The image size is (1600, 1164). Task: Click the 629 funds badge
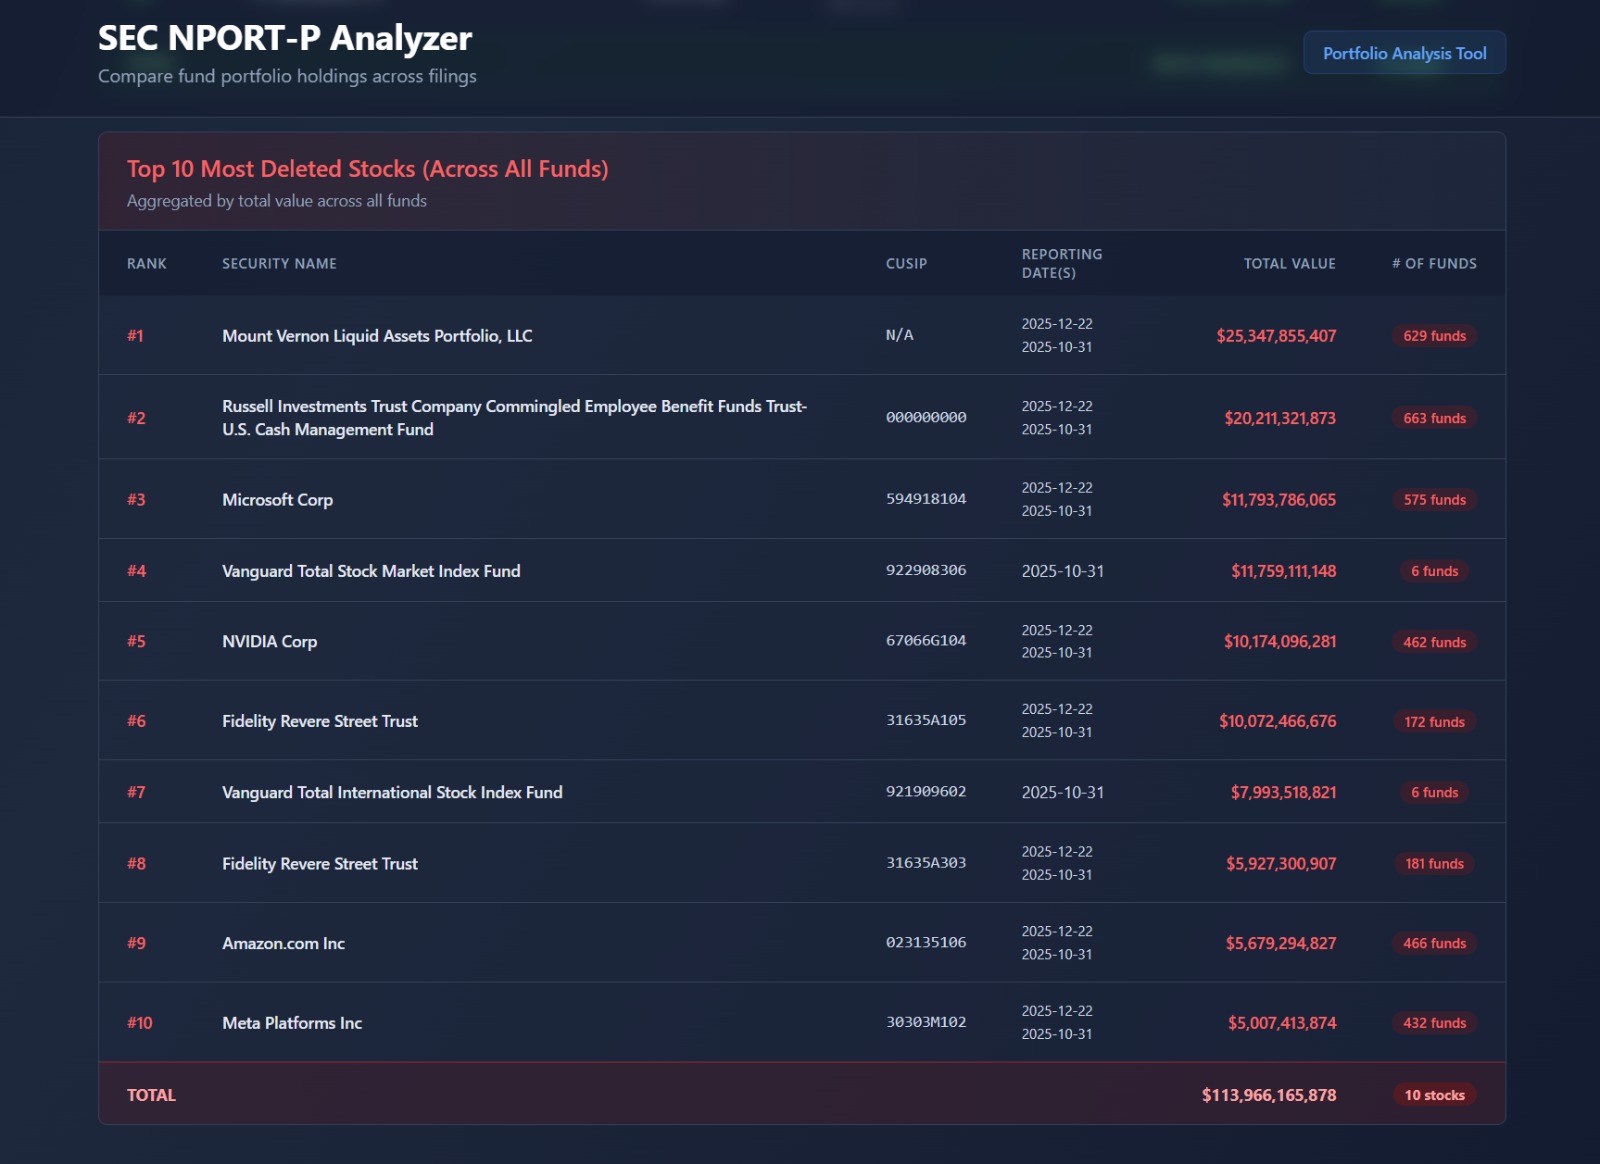tap(1434, 336)
